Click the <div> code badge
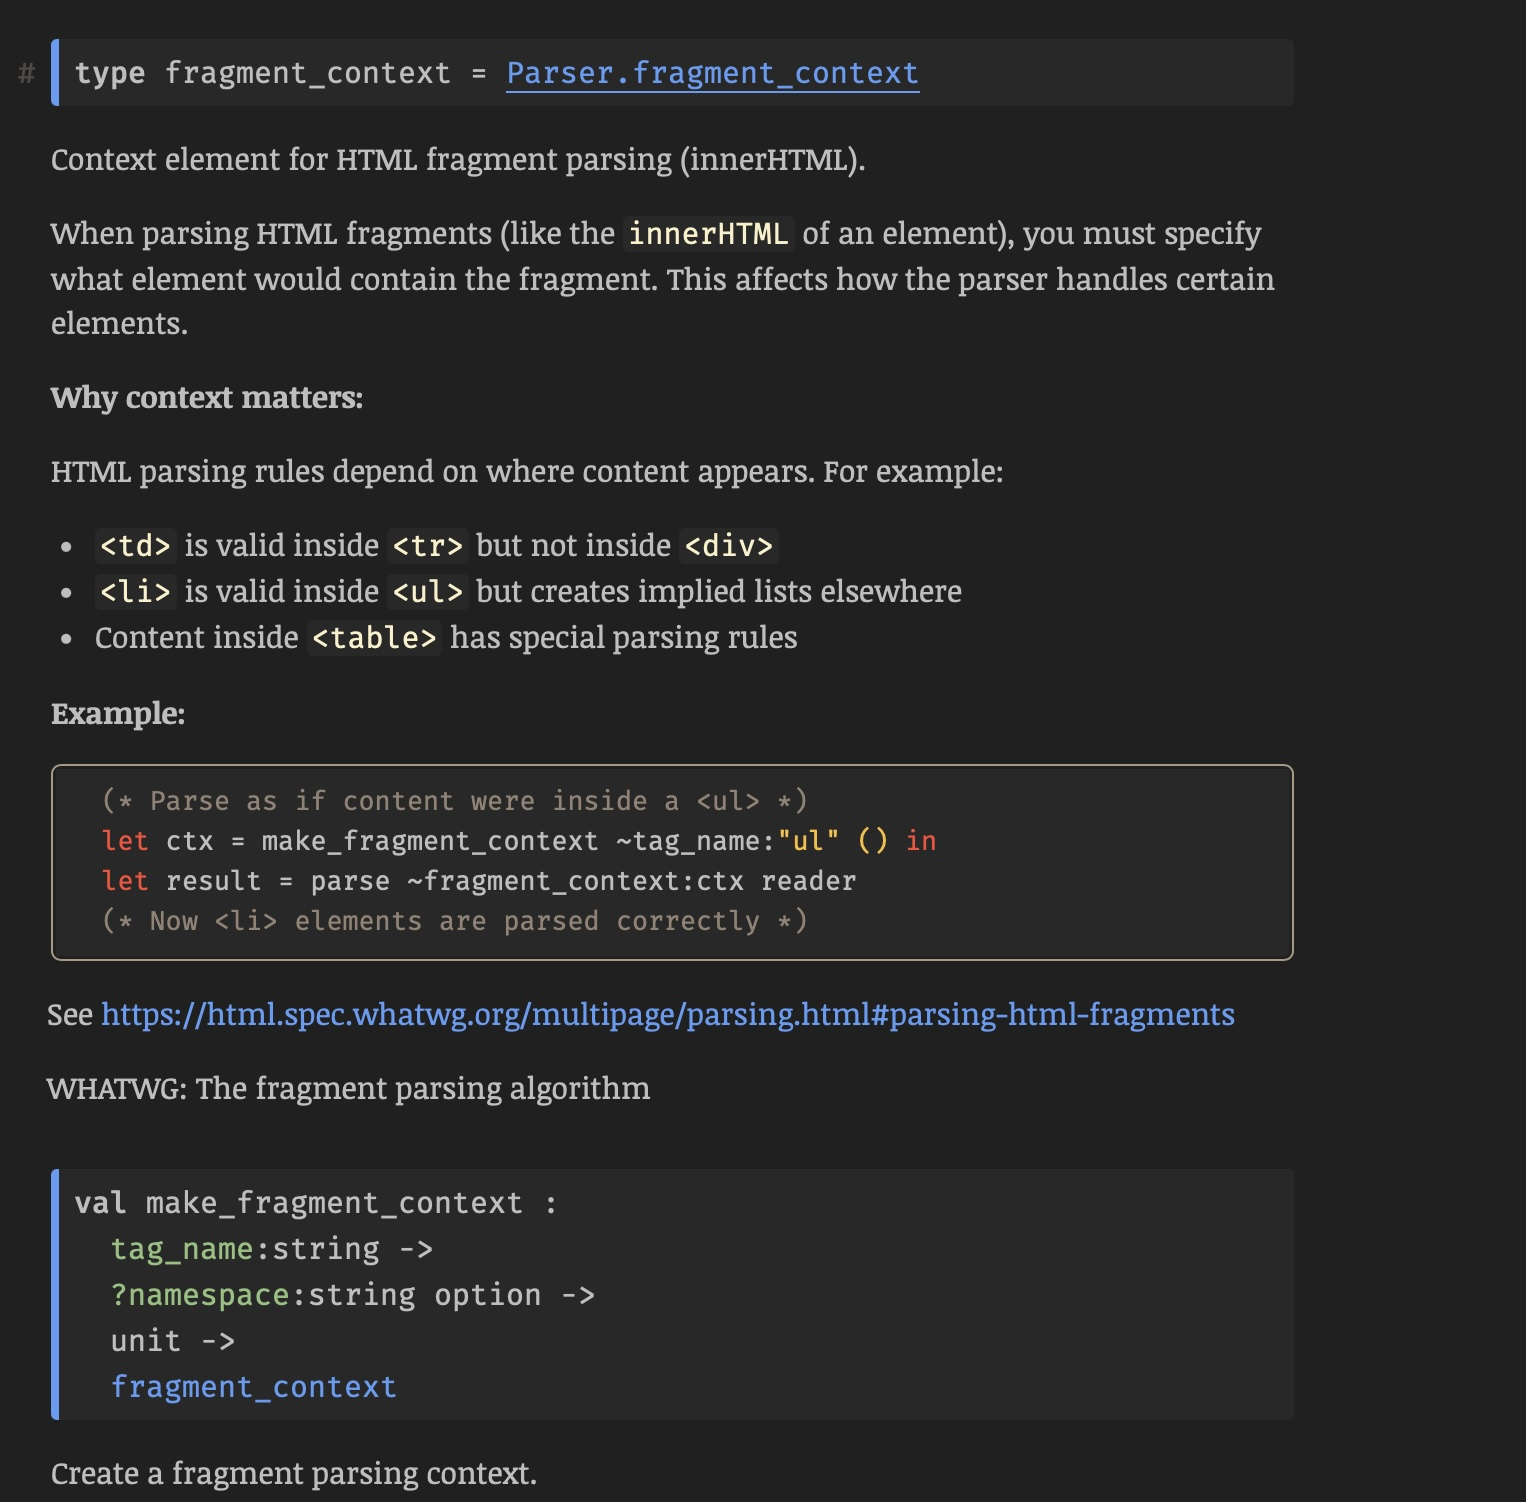The height and width of the screenshot is (1502, 1526). coord(728,545)
